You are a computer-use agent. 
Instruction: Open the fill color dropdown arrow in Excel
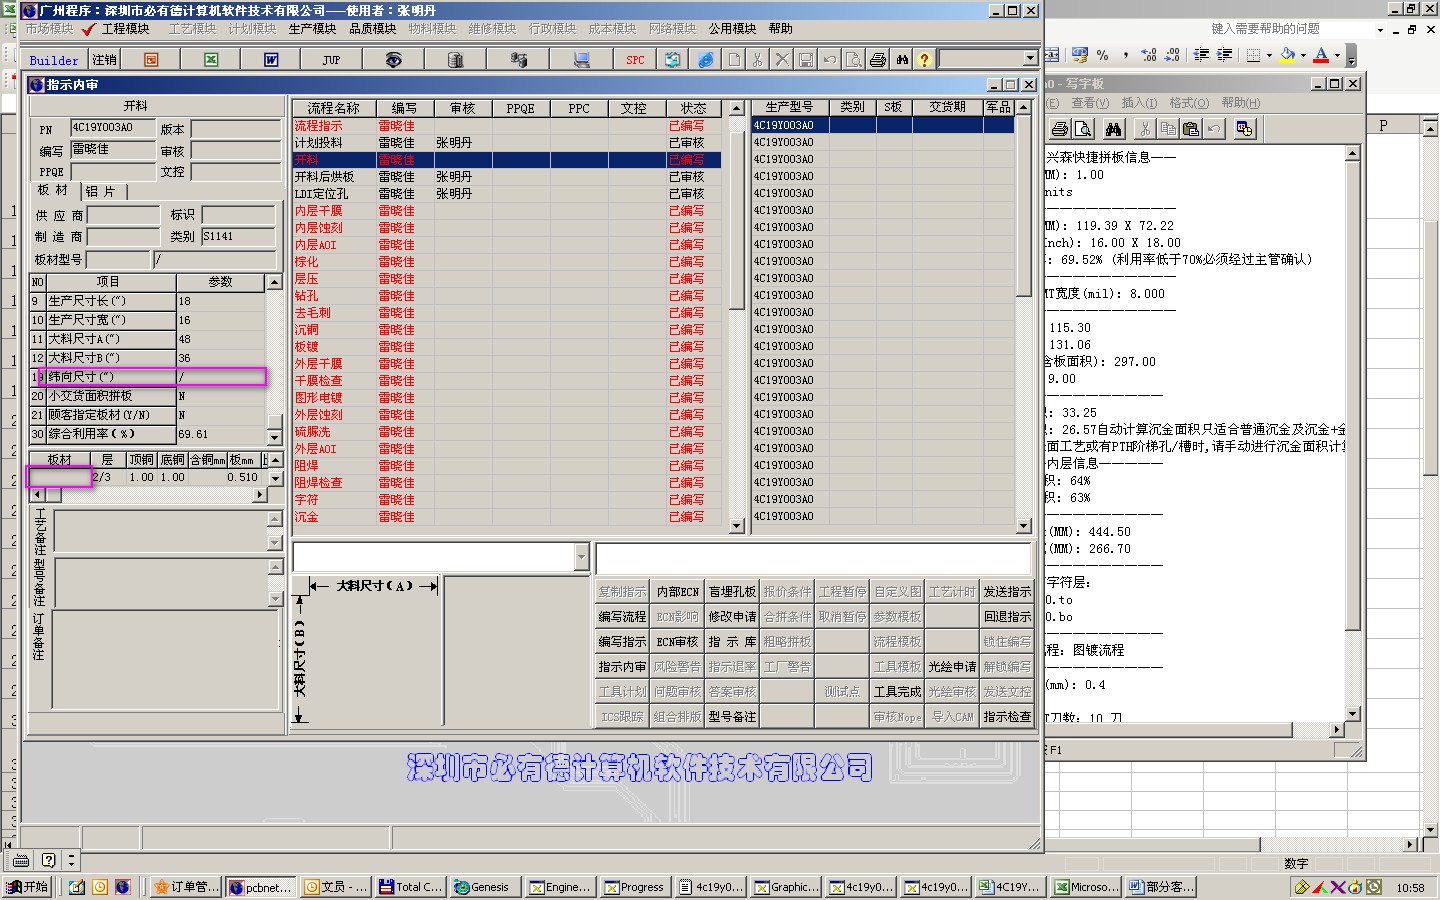click(x=1303, y=55)
